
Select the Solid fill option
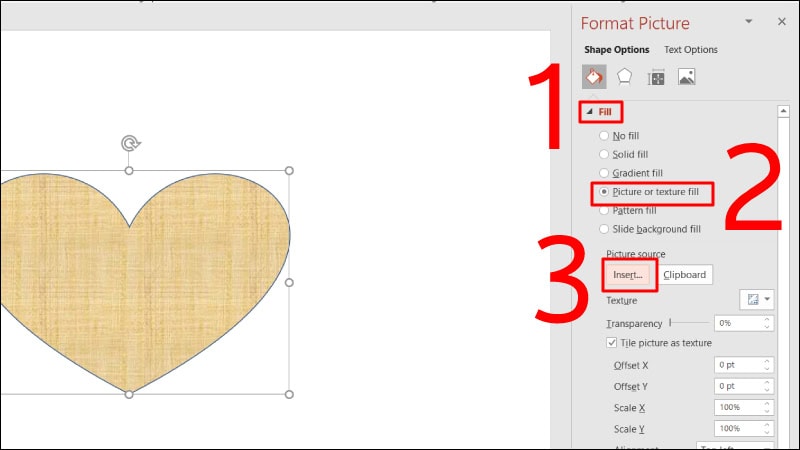[x=623, y=154]
